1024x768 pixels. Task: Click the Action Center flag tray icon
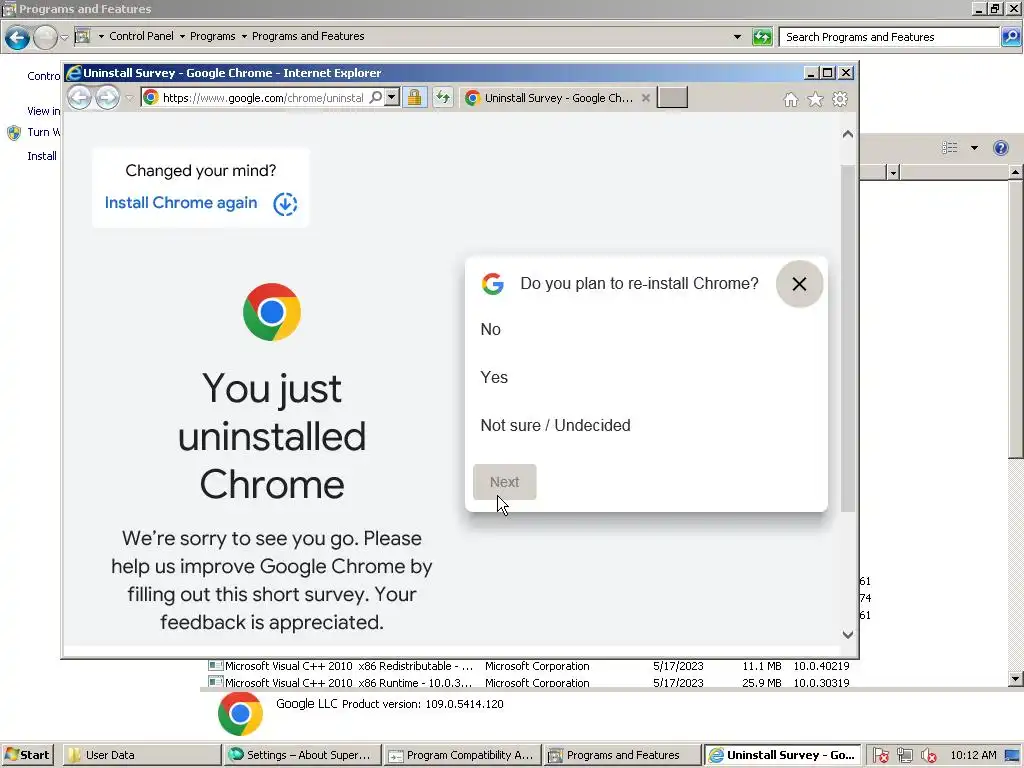pos(880,756)
